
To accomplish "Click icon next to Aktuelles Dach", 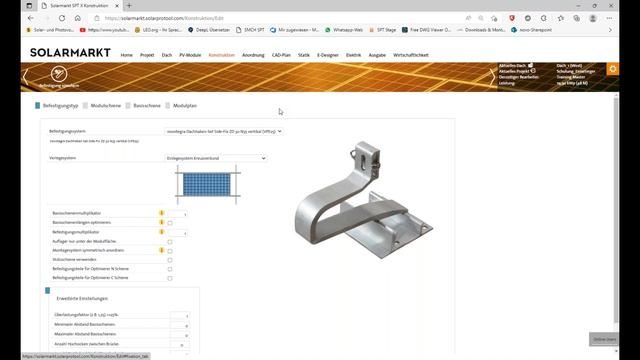I will pos(531,65).
